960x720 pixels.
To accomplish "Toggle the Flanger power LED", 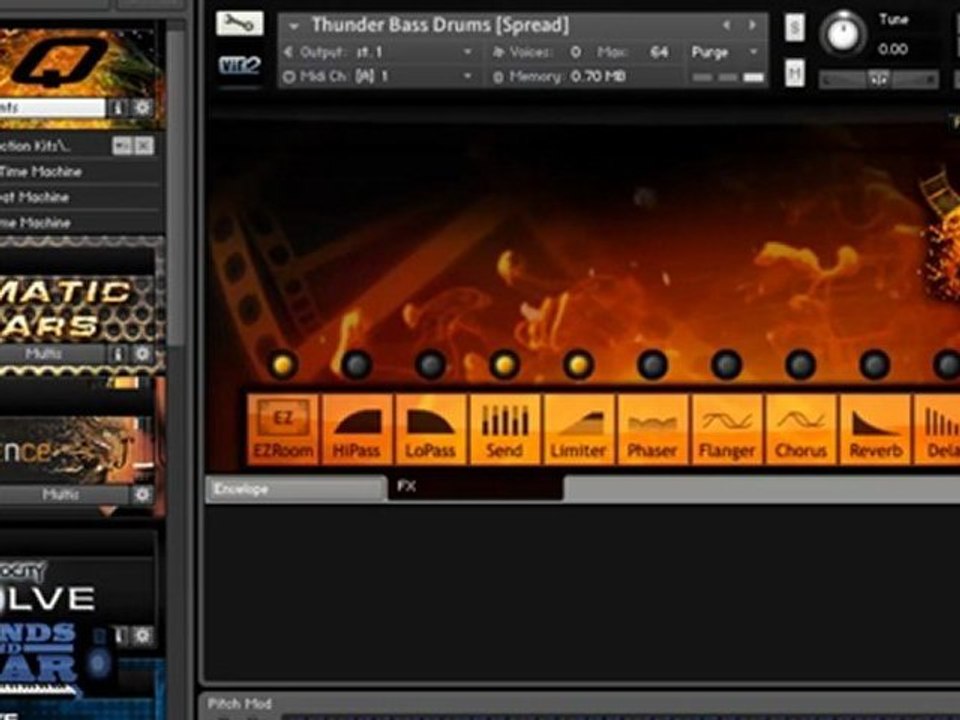I will pyautogui.click(x=727, y=365).
